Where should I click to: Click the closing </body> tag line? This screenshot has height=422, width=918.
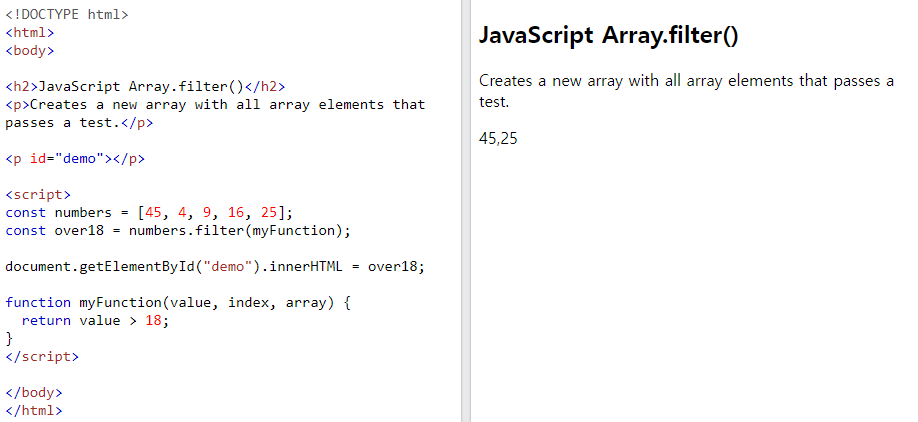coord(34,393)
